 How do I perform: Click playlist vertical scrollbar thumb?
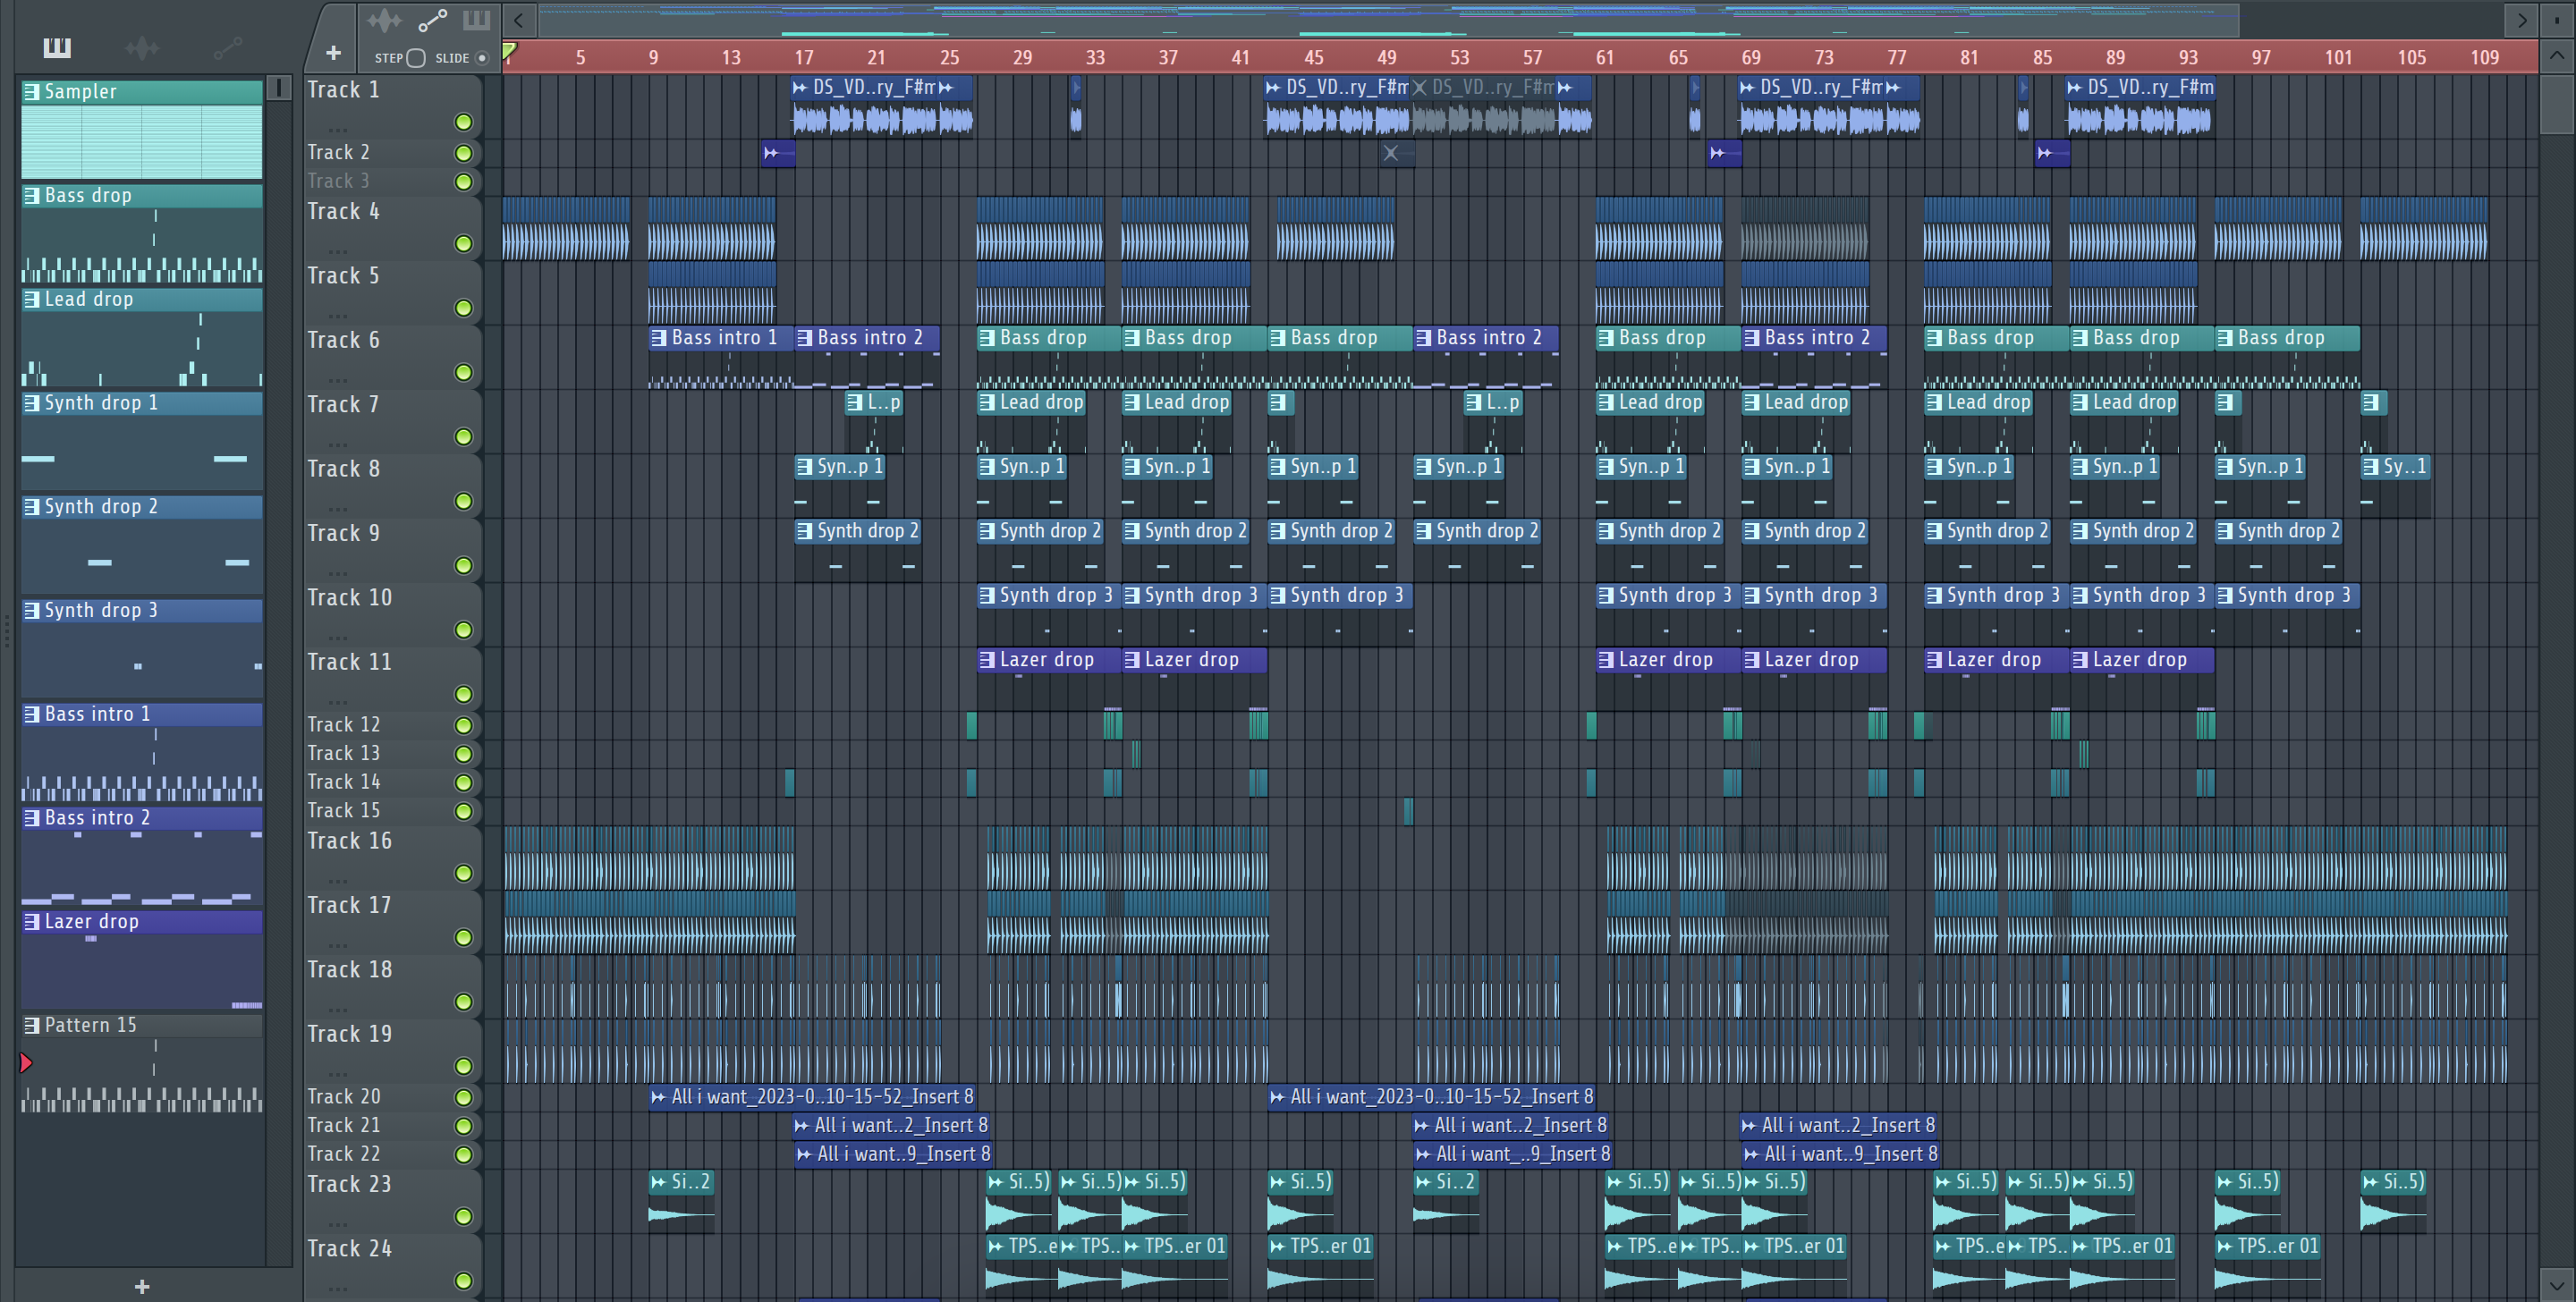point(2557,103)
